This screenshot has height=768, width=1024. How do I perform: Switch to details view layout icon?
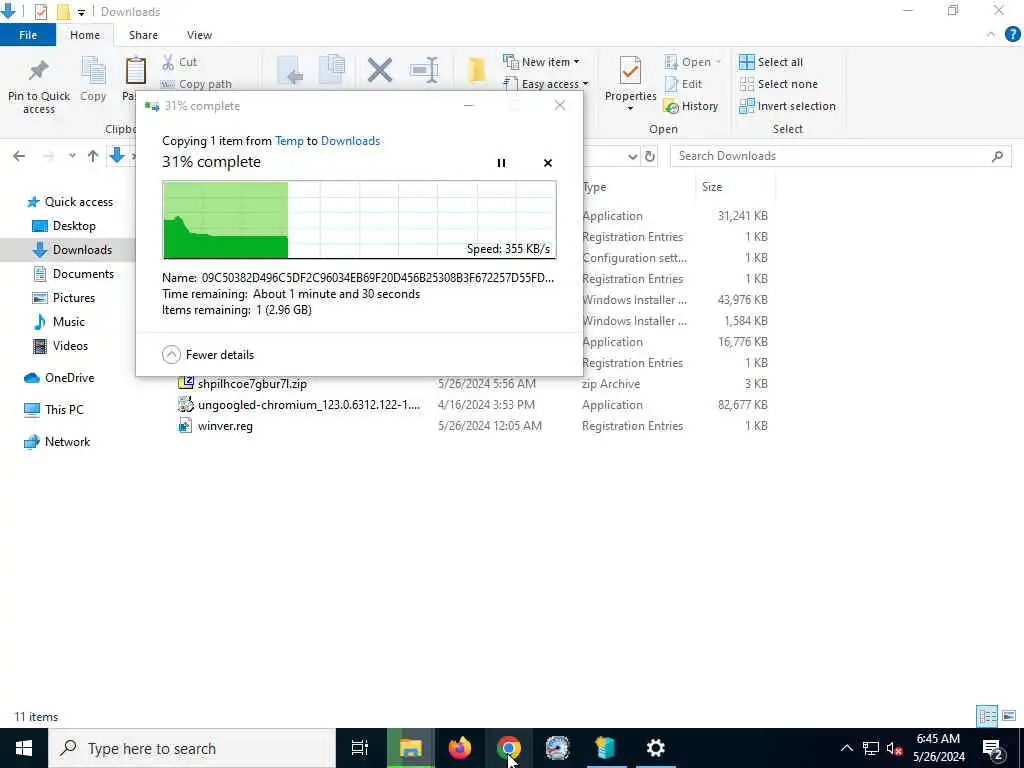click(987, 716)
